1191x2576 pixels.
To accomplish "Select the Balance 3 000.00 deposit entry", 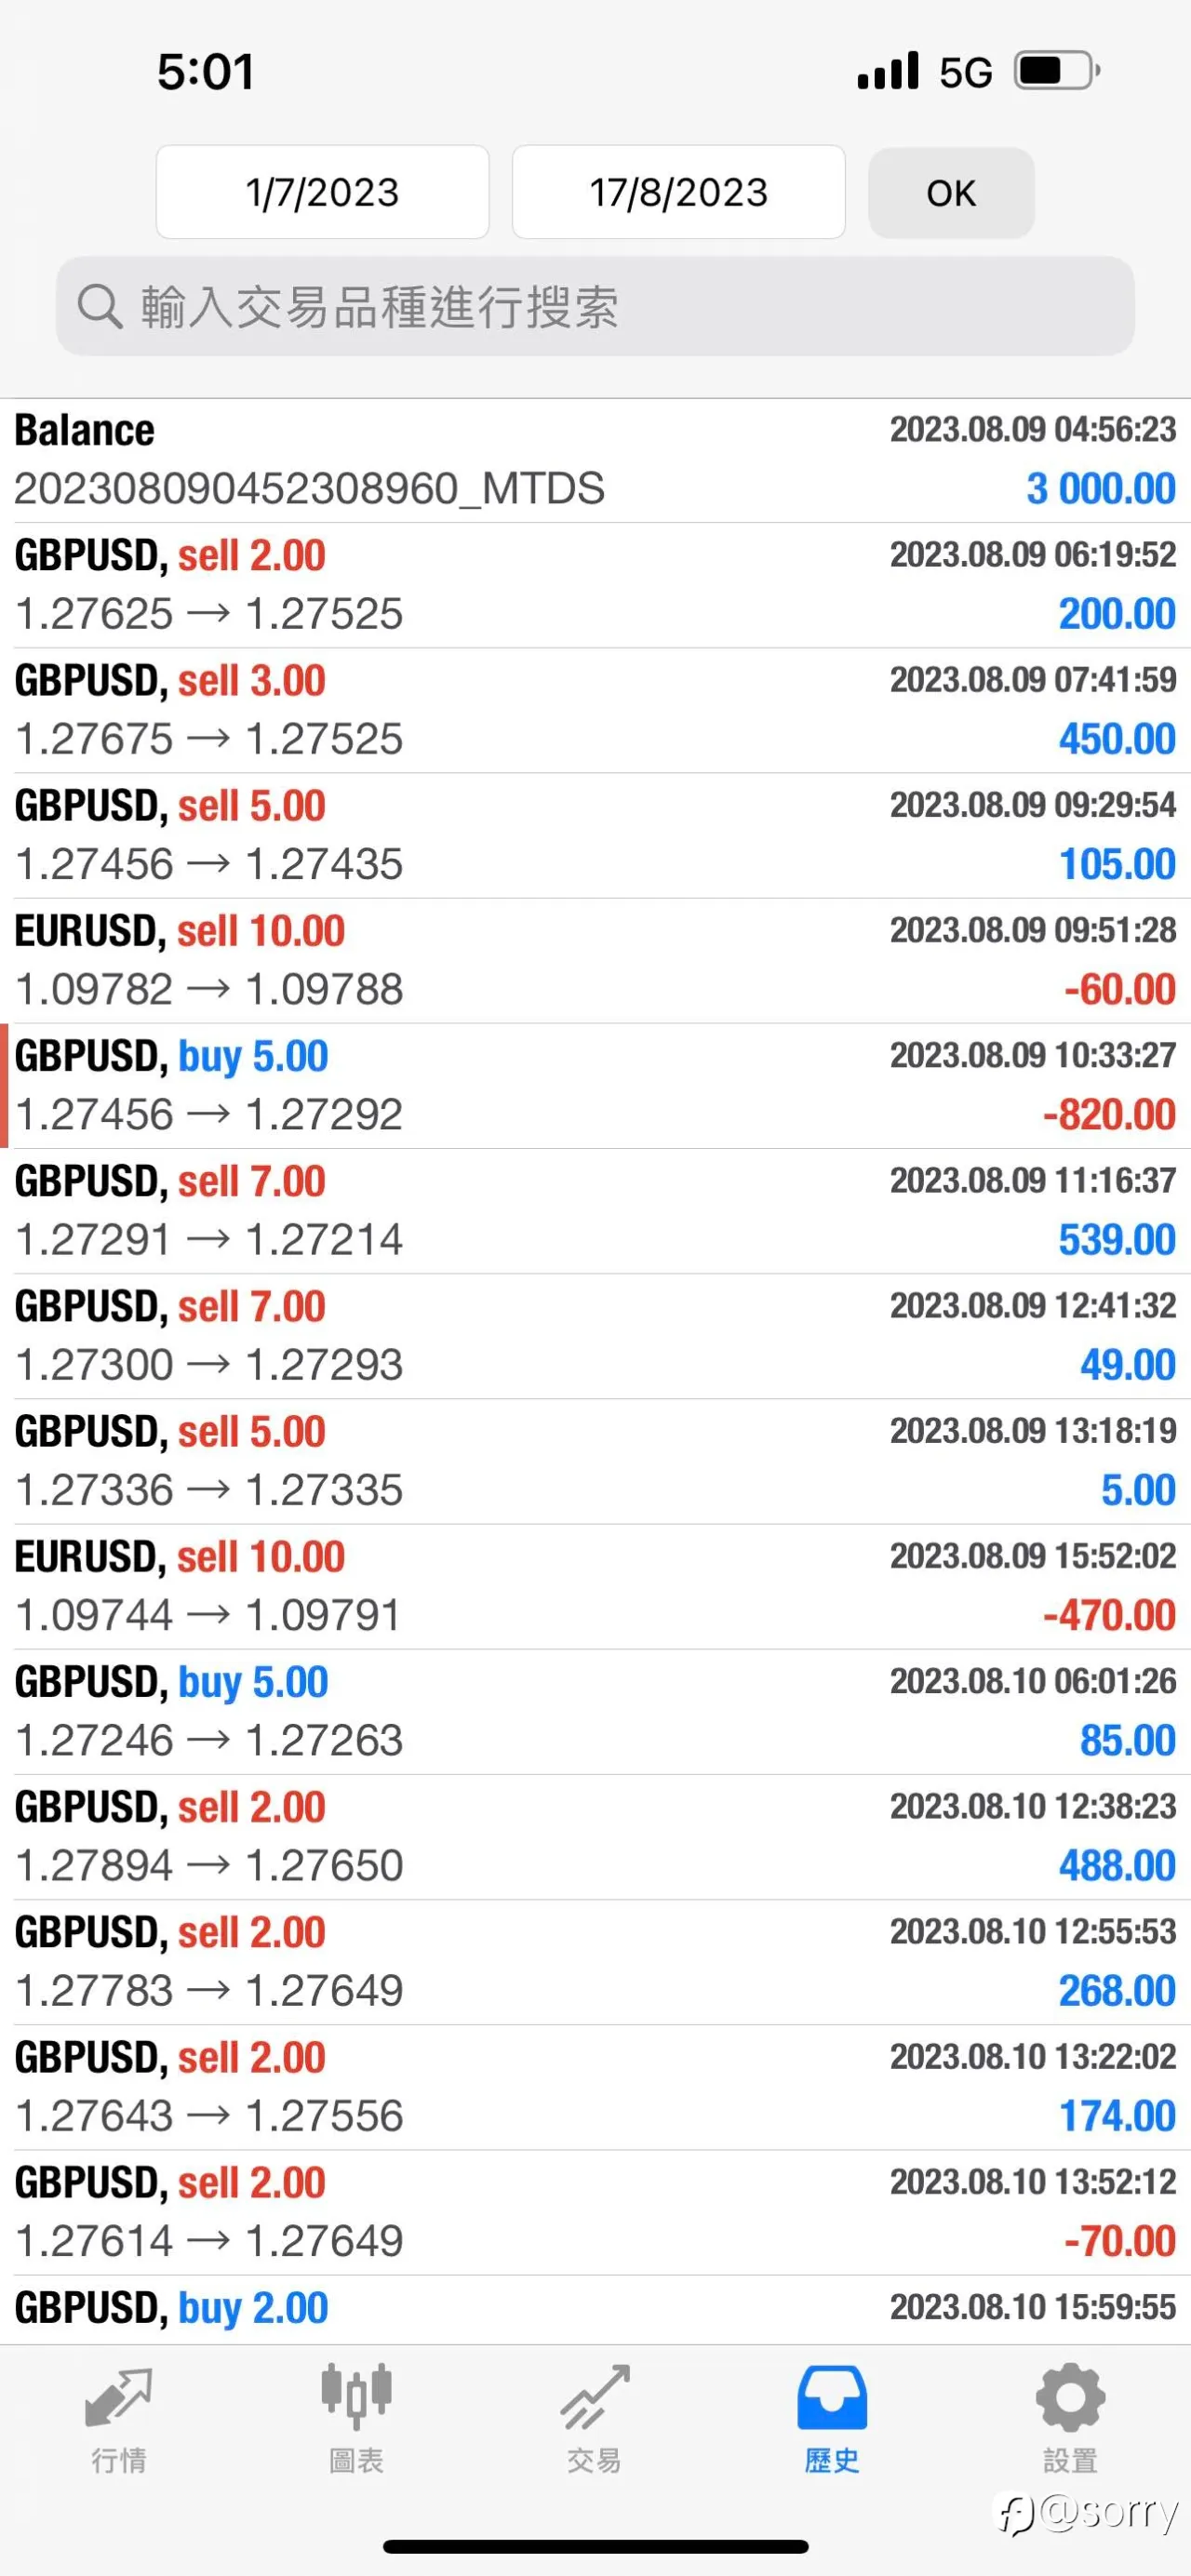I will point(595,460).
